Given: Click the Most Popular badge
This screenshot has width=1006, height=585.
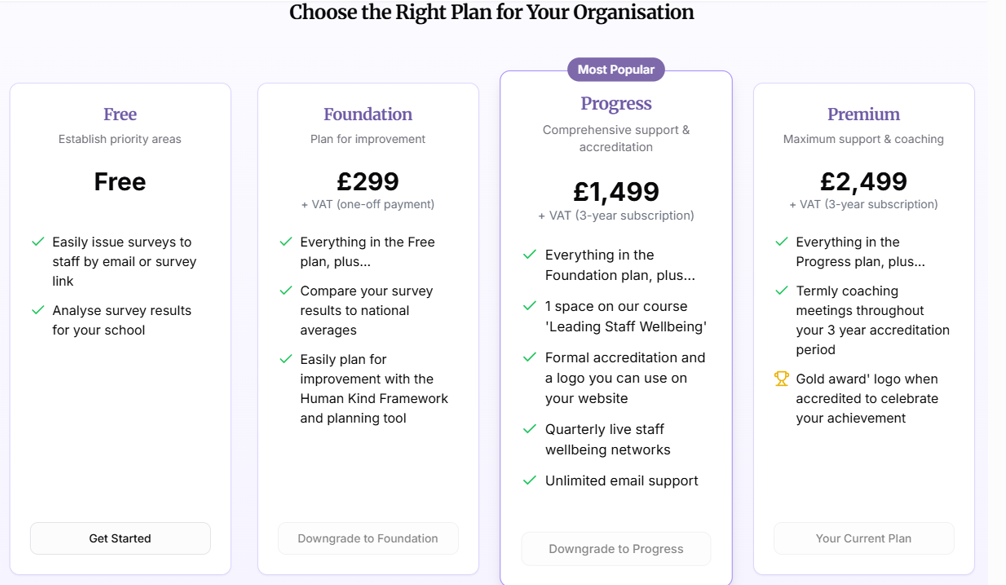Looking at the screenshot, I should 616,69.
